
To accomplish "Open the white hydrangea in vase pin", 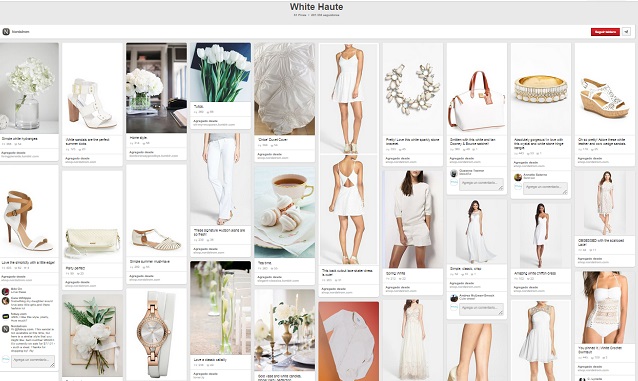I will pos(29,88).
